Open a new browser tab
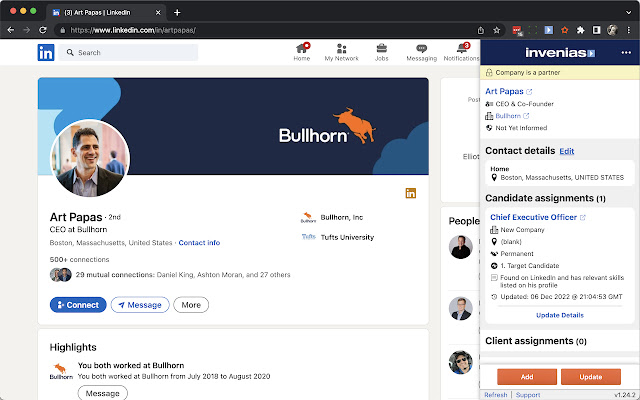 [x=177, y=13]
